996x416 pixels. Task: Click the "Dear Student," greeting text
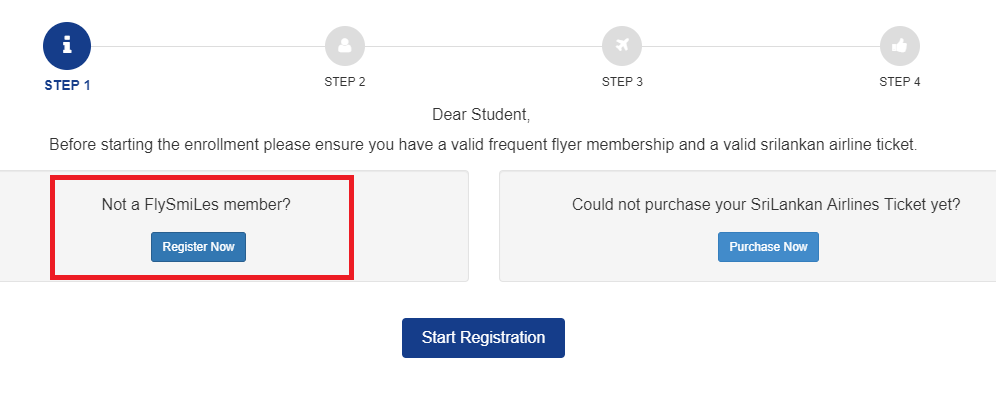point(481,114)
